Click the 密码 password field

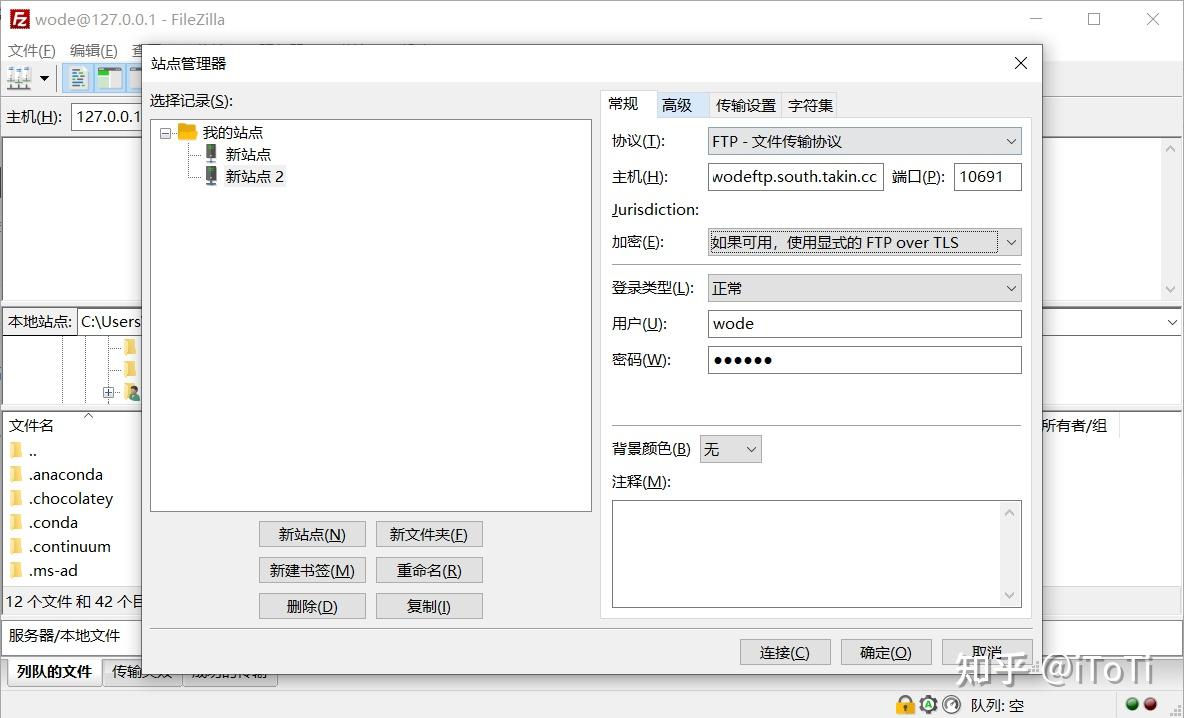865,360
